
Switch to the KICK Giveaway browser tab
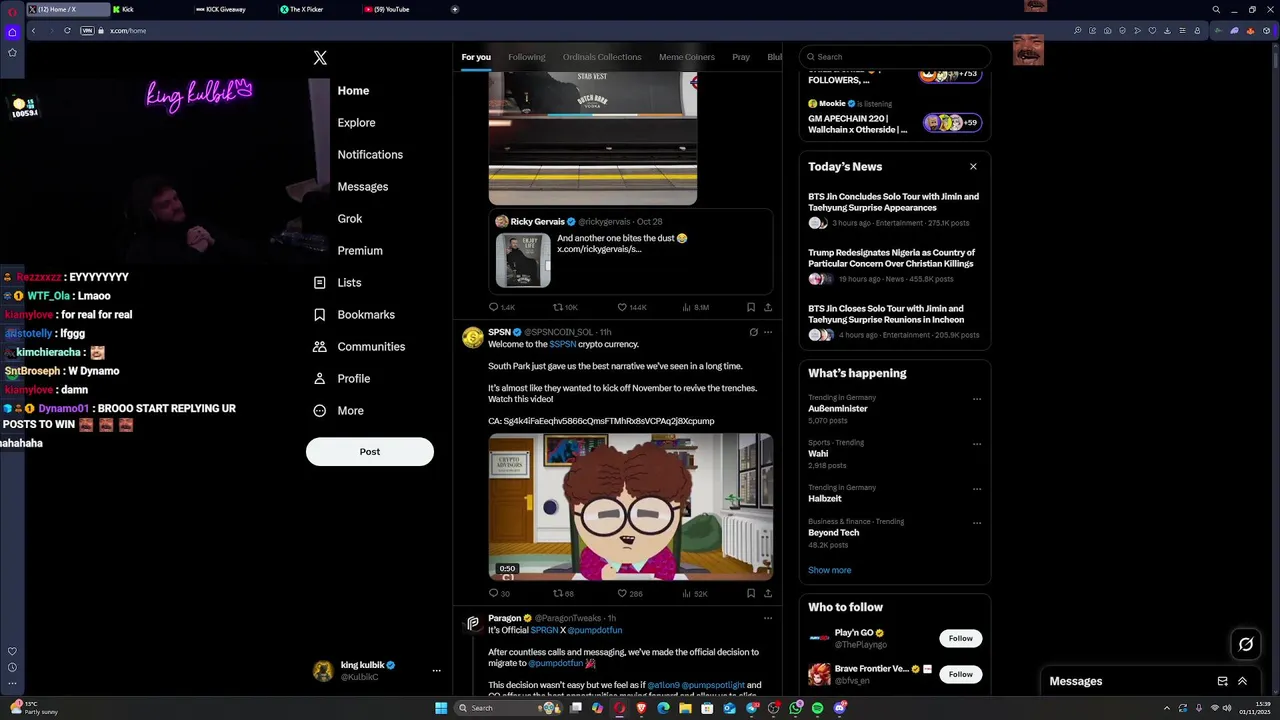[234, 9]
